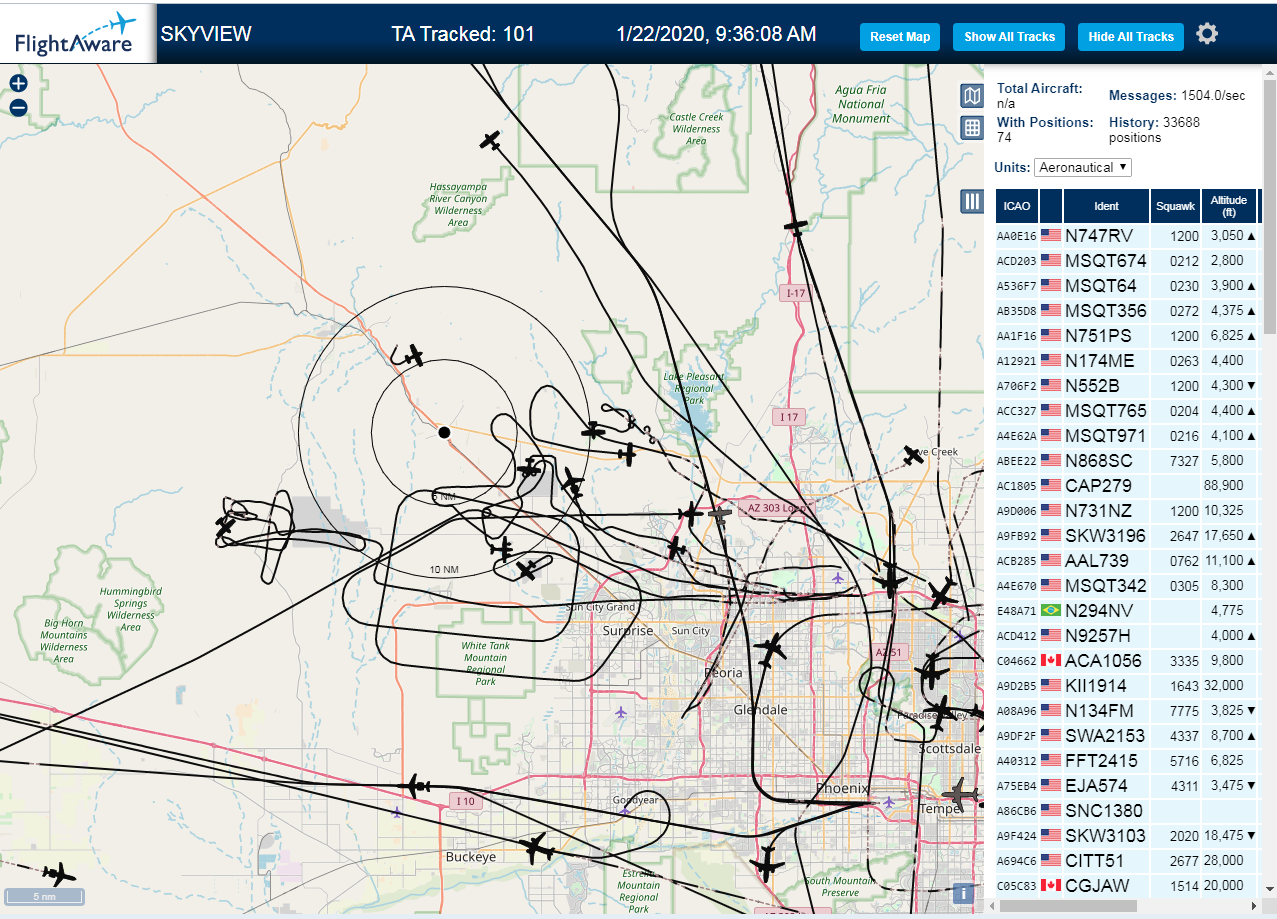Select the SNC1380 row
This screenshot has height=919, width=1277.
coord(1126,811)
